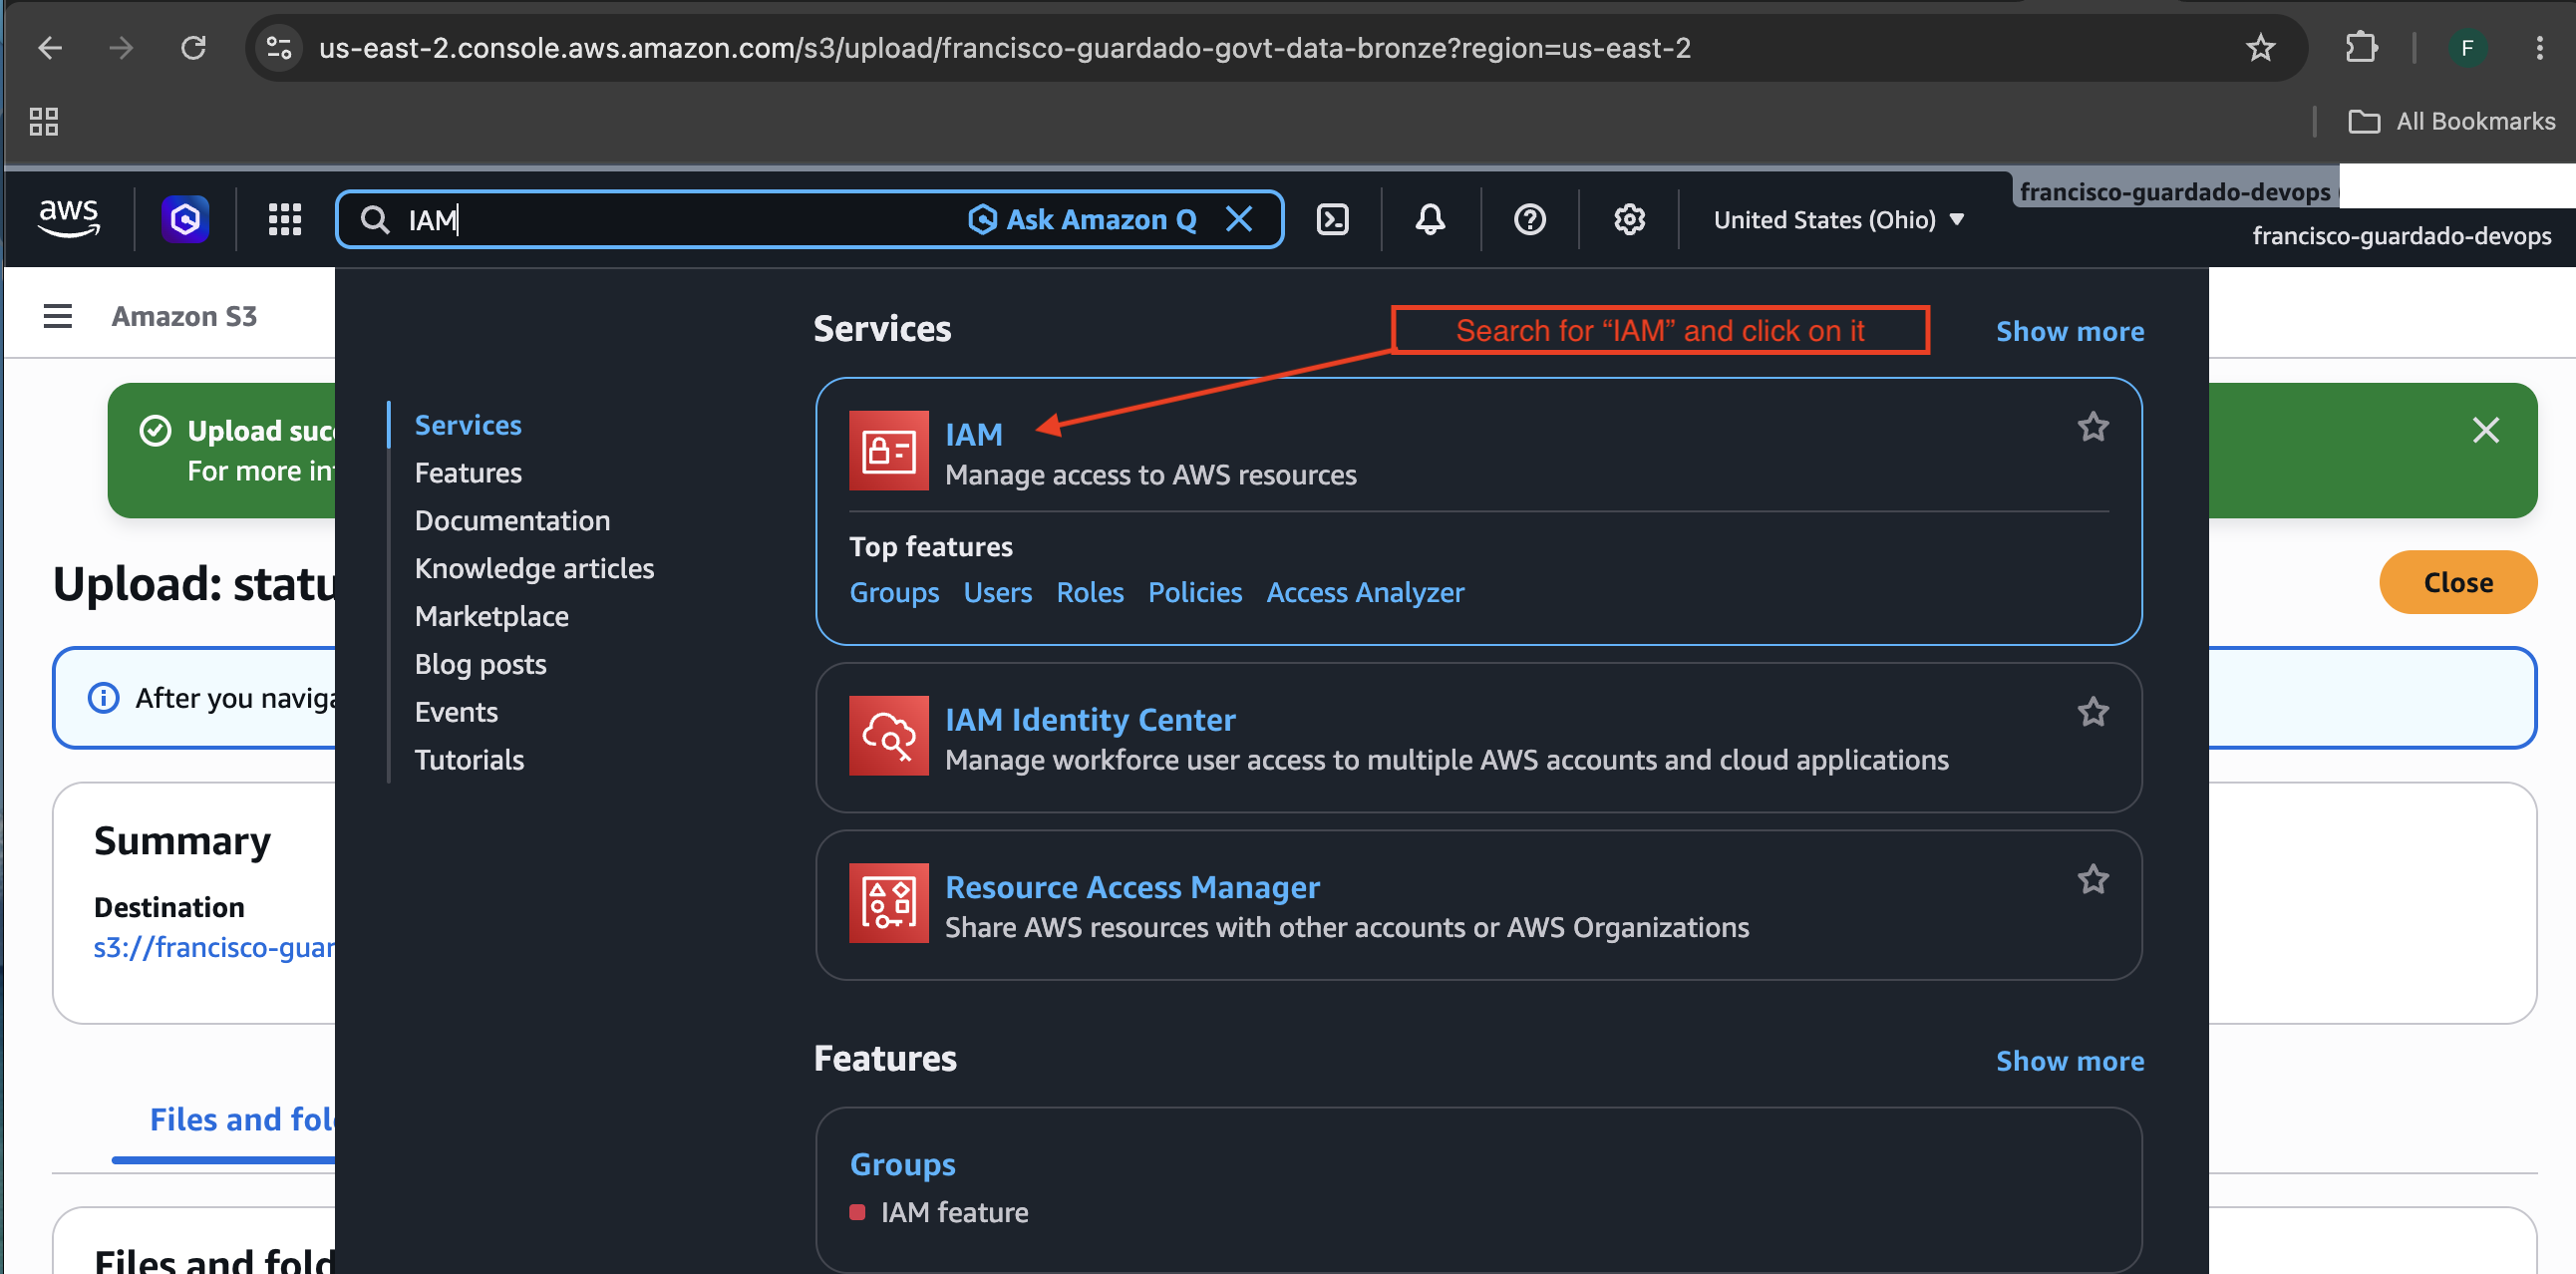The height and width of the screenshot is (1274, 2576).
Task: Open the browser extensions puzzle icon
Action: click(x=2361, y=47)
